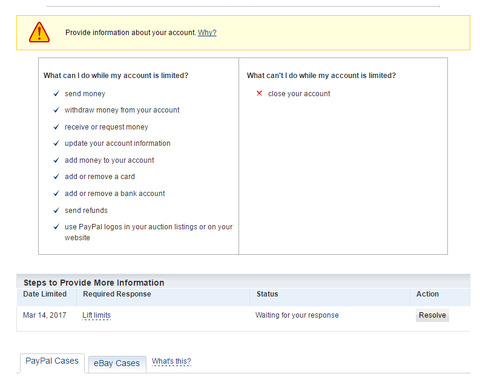Click the Required Response column header
This screenshot has width=480, height=377.
(x=117, y=294)
